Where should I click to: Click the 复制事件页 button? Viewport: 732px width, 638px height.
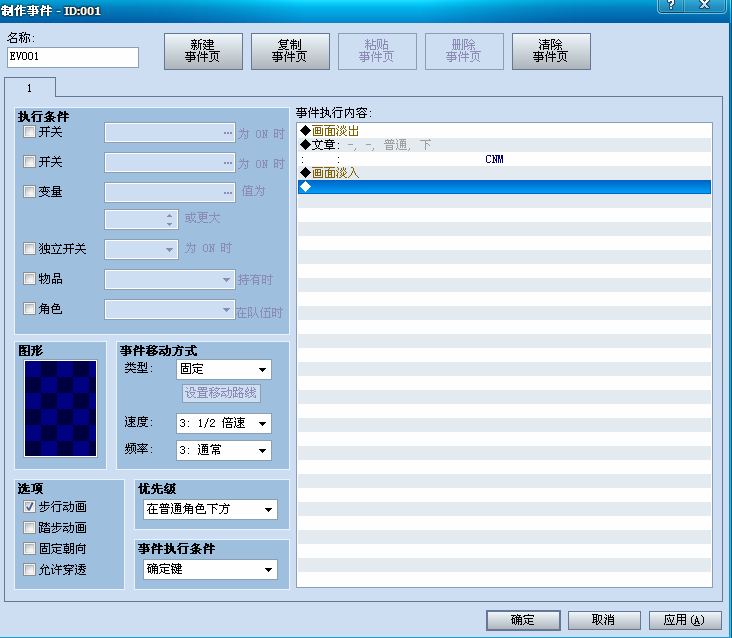(x=290, y=51)
